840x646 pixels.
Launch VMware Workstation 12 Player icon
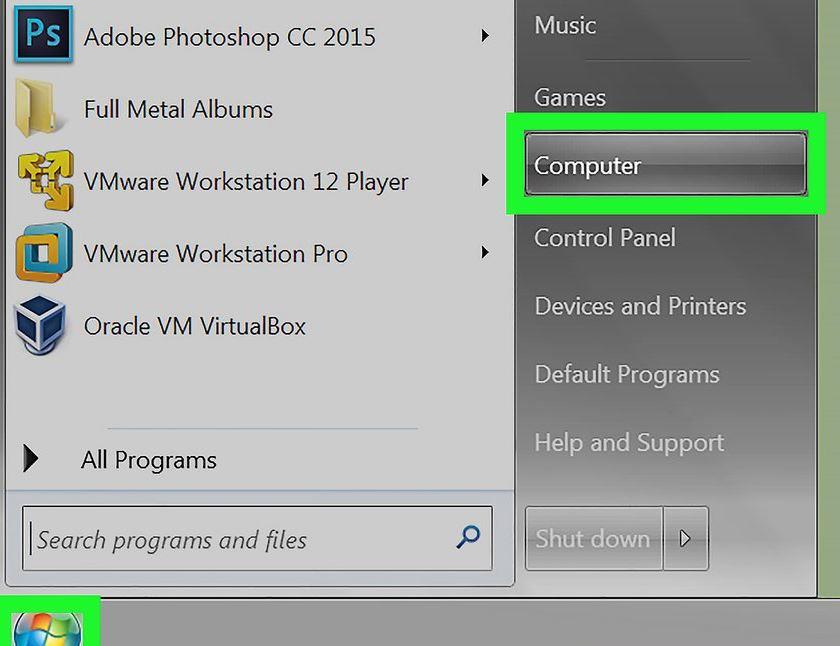coord(45,181)
